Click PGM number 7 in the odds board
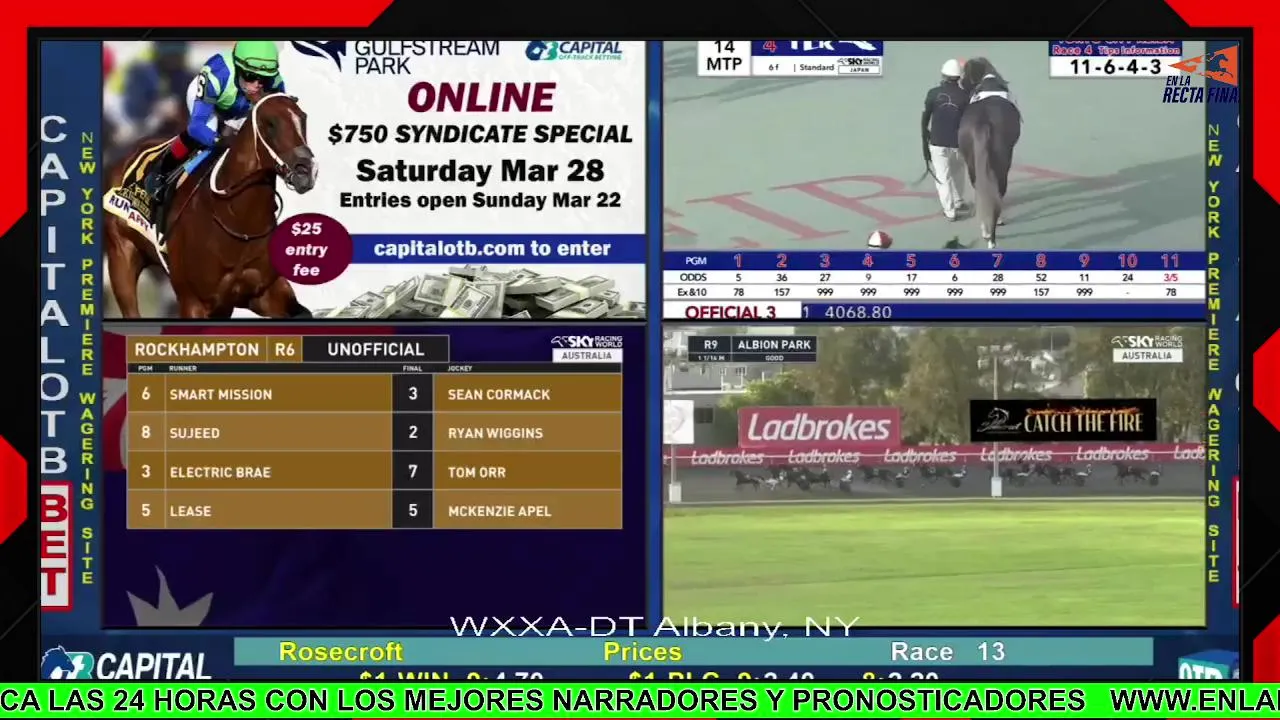 point(997,261)
